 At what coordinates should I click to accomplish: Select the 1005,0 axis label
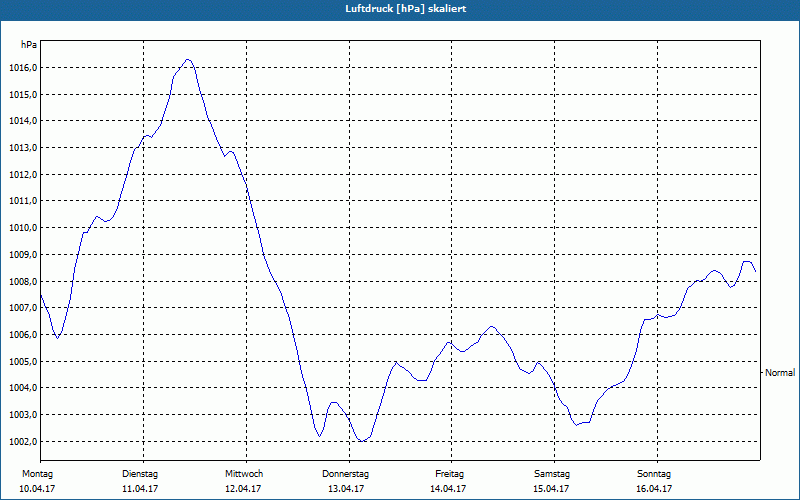[21, 362]
